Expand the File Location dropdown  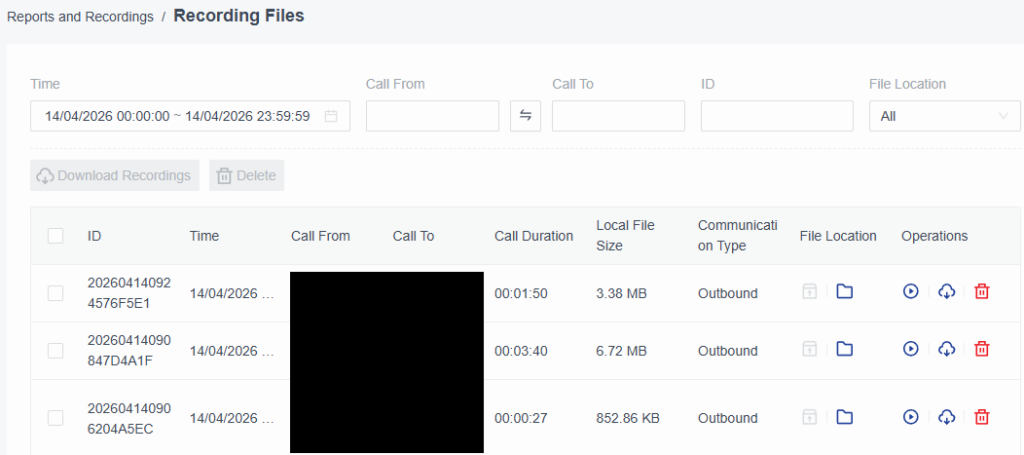coord(944,116)
